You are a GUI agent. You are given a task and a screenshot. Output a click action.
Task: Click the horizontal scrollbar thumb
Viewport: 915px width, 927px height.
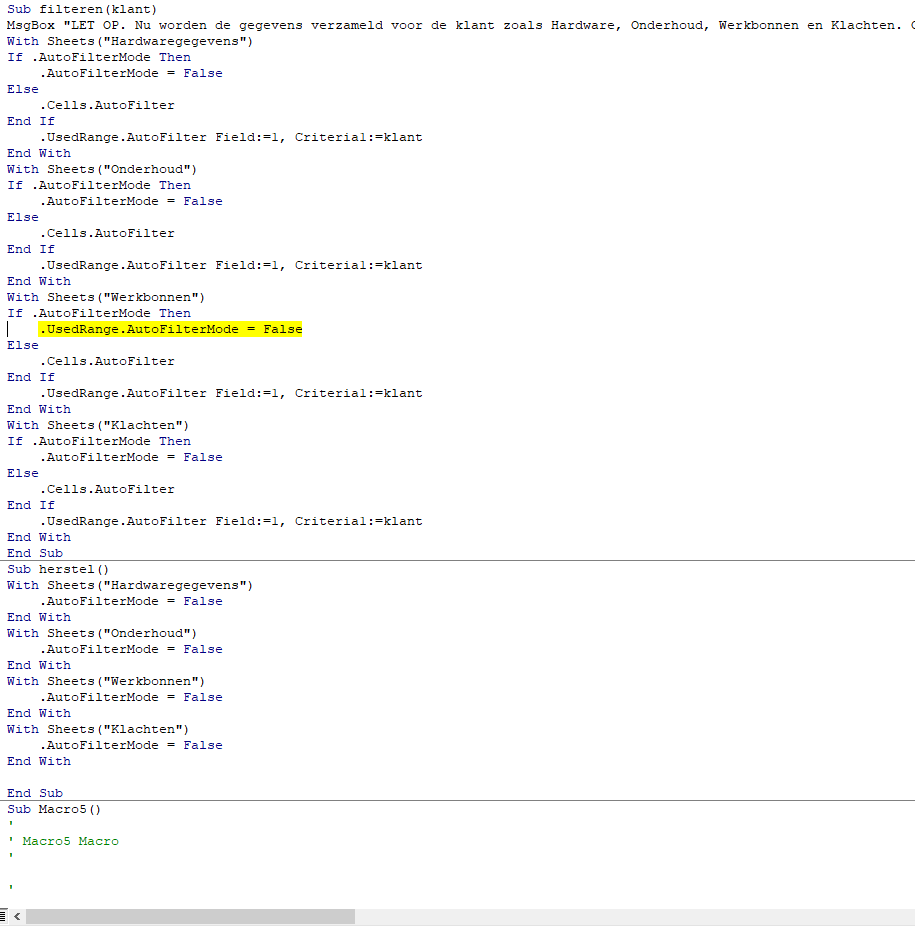[190, 916]
